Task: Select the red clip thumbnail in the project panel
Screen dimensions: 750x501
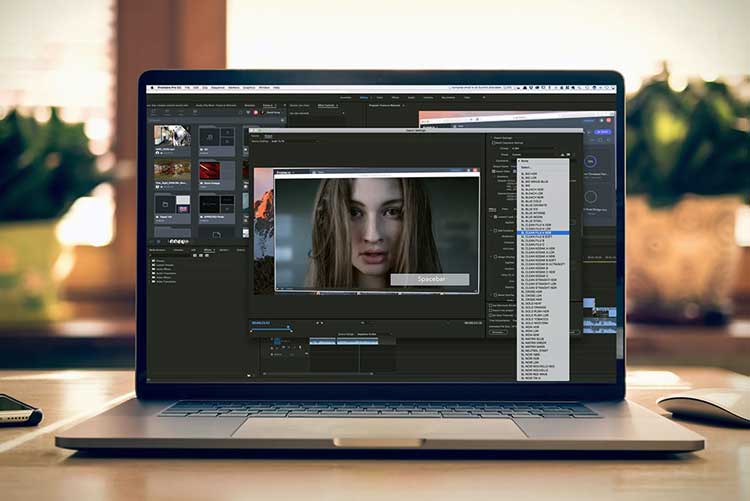Action: coord(209,171)
